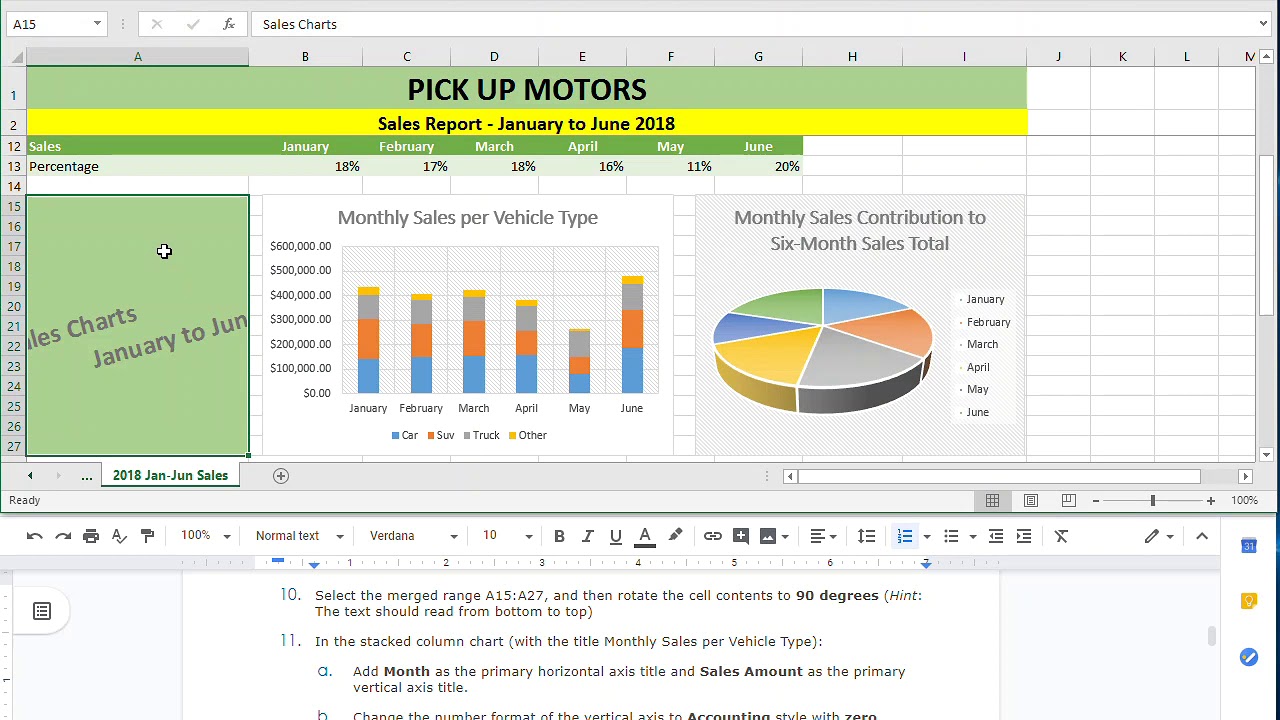Select column B header
The height and width of the screenshot is (720, 1280).
coord(305,57)
